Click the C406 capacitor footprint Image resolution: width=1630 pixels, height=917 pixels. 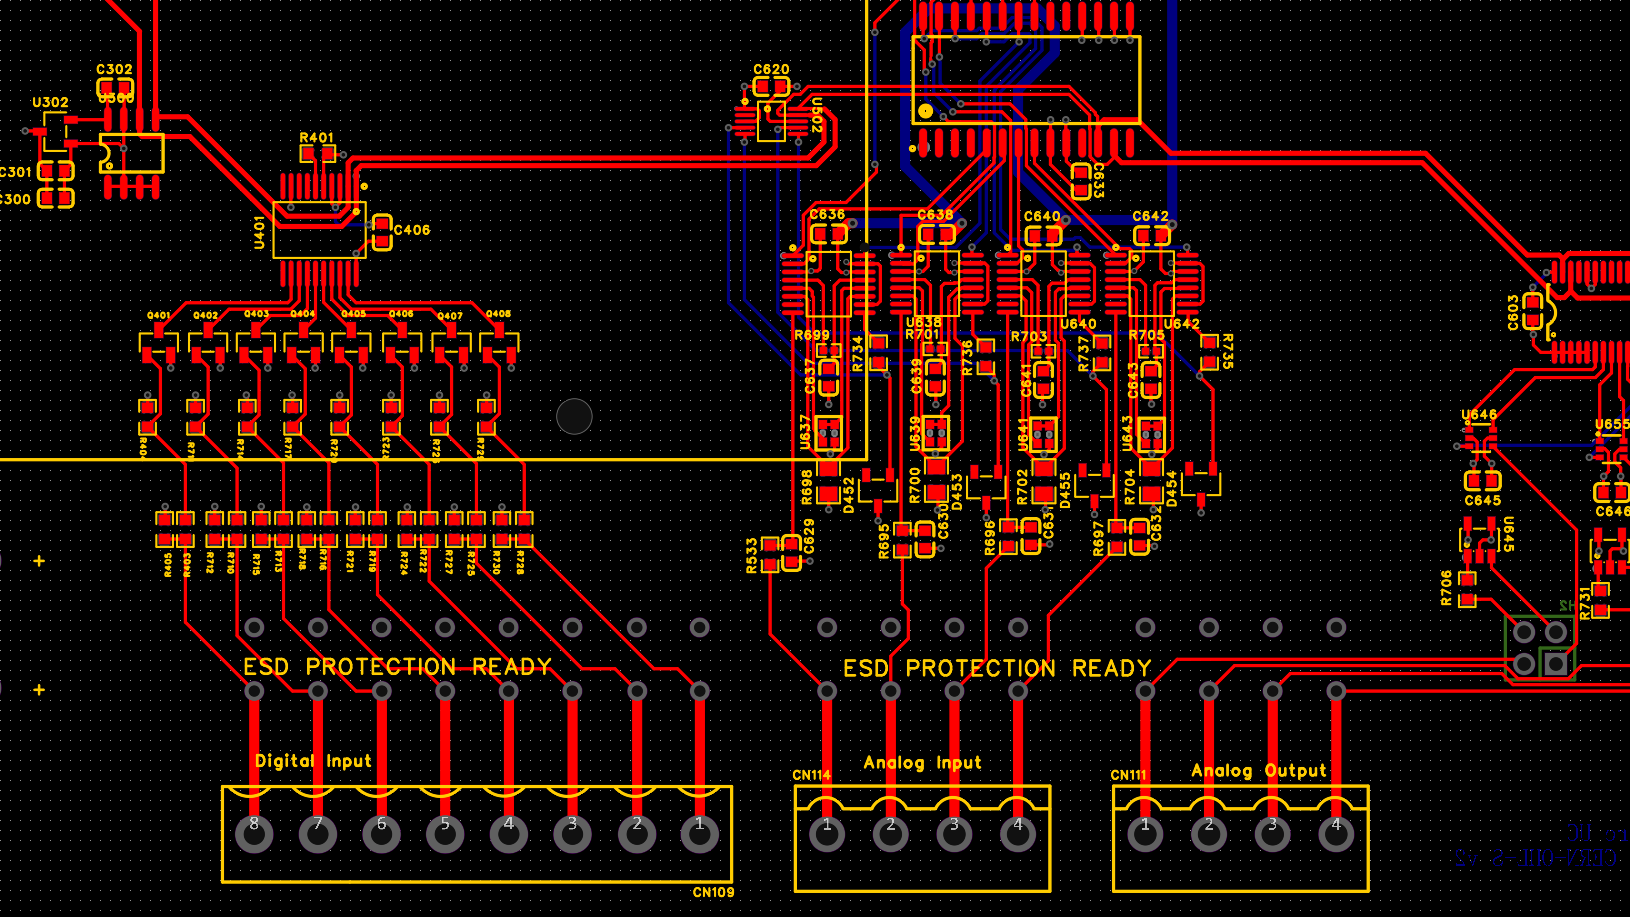[382, 232]
